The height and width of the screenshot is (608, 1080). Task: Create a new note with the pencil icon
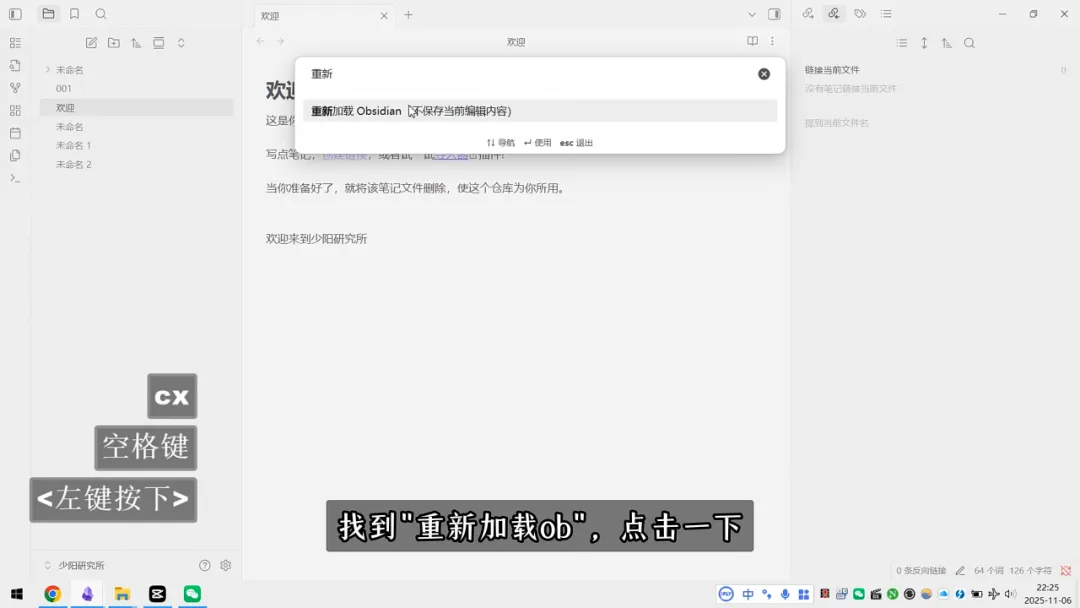click(x=92, y=42)
